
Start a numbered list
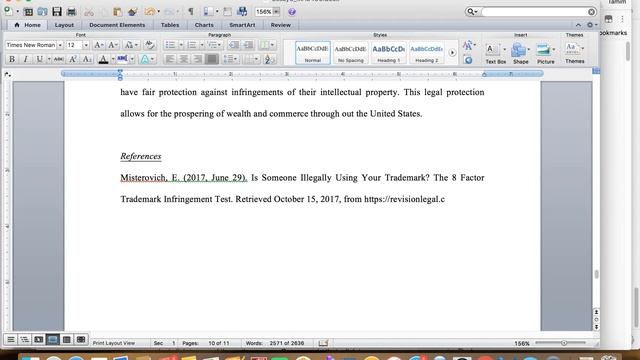pos(192,45)
